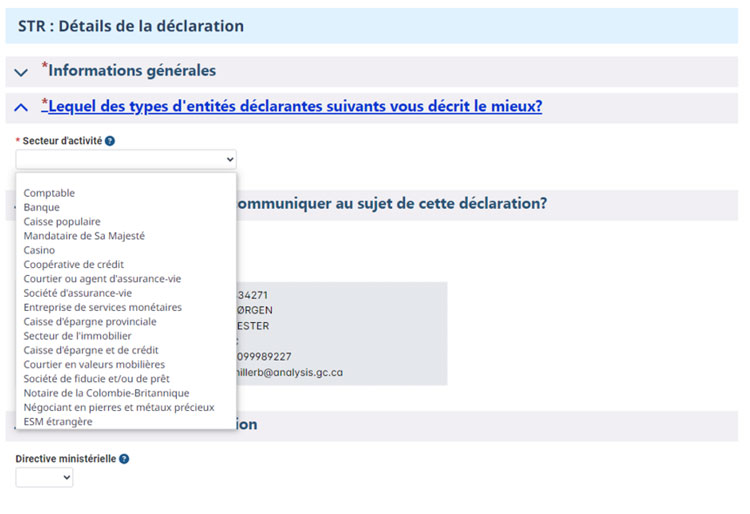Choose Caisse d'épargne et de crédit
Image resolution: width=750 pixels, height=514 pixels.
[91, 350]
